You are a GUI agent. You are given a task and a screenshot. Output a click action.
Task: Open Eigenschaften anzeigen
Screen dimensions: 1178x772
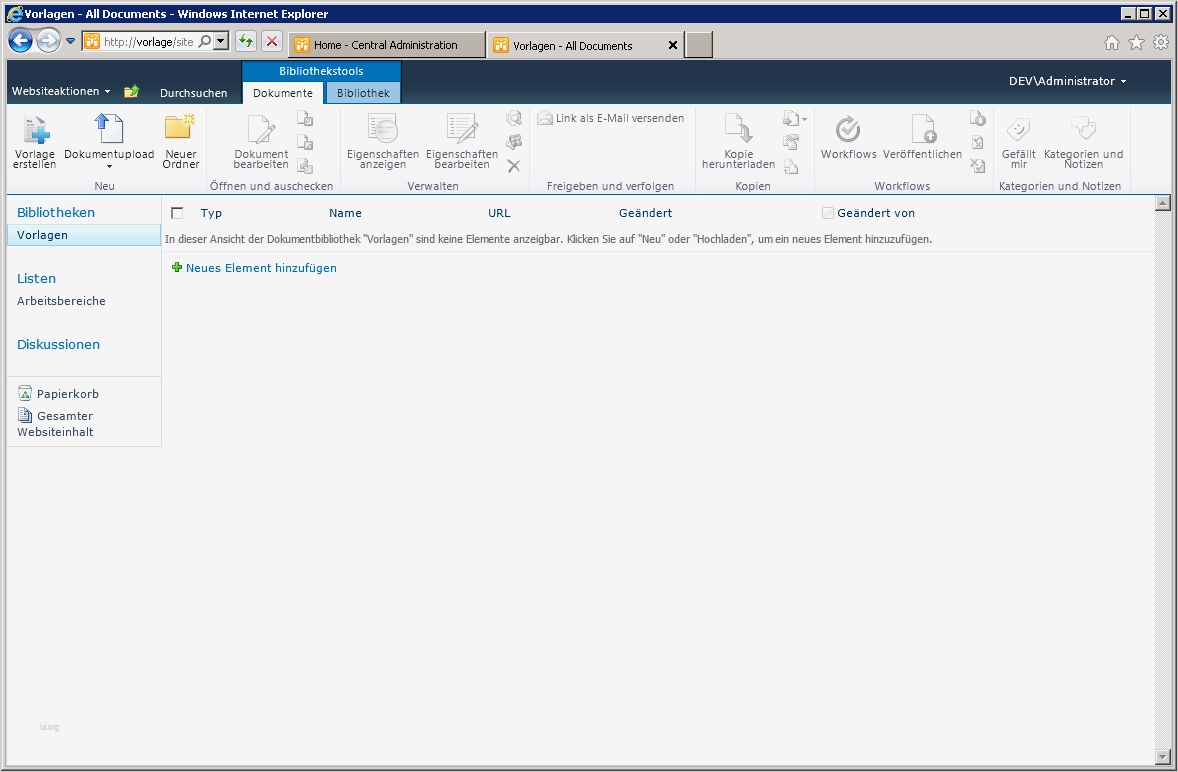[383, 141]
